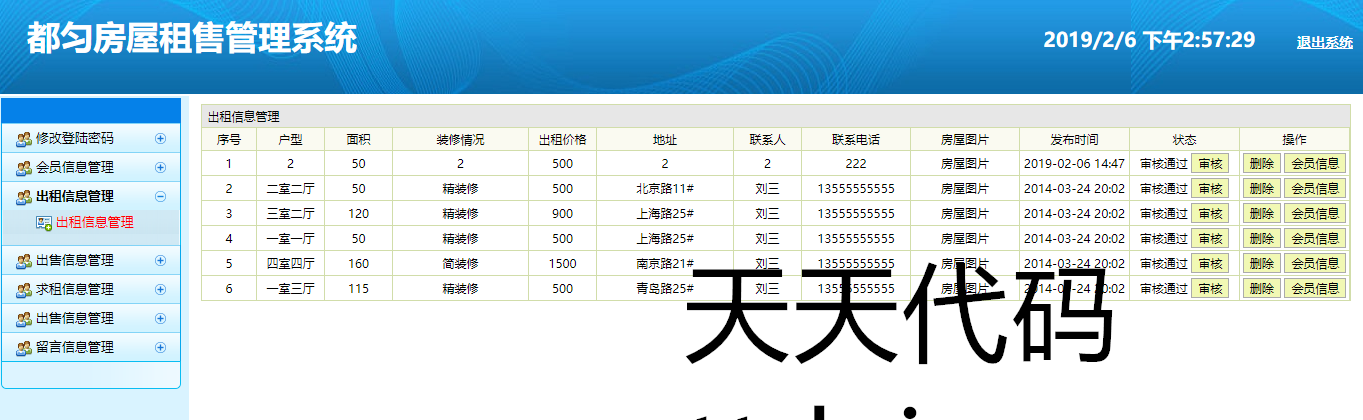Click 删除 for the 青岛路25# listing

[1262, 288]
